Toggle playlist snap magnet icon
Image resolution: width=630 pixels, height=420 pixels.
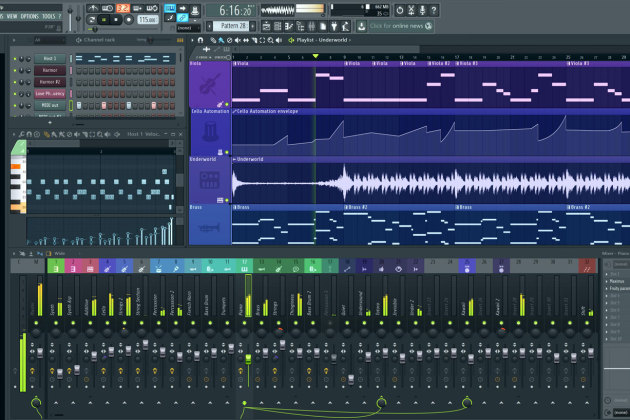[200, 40]
